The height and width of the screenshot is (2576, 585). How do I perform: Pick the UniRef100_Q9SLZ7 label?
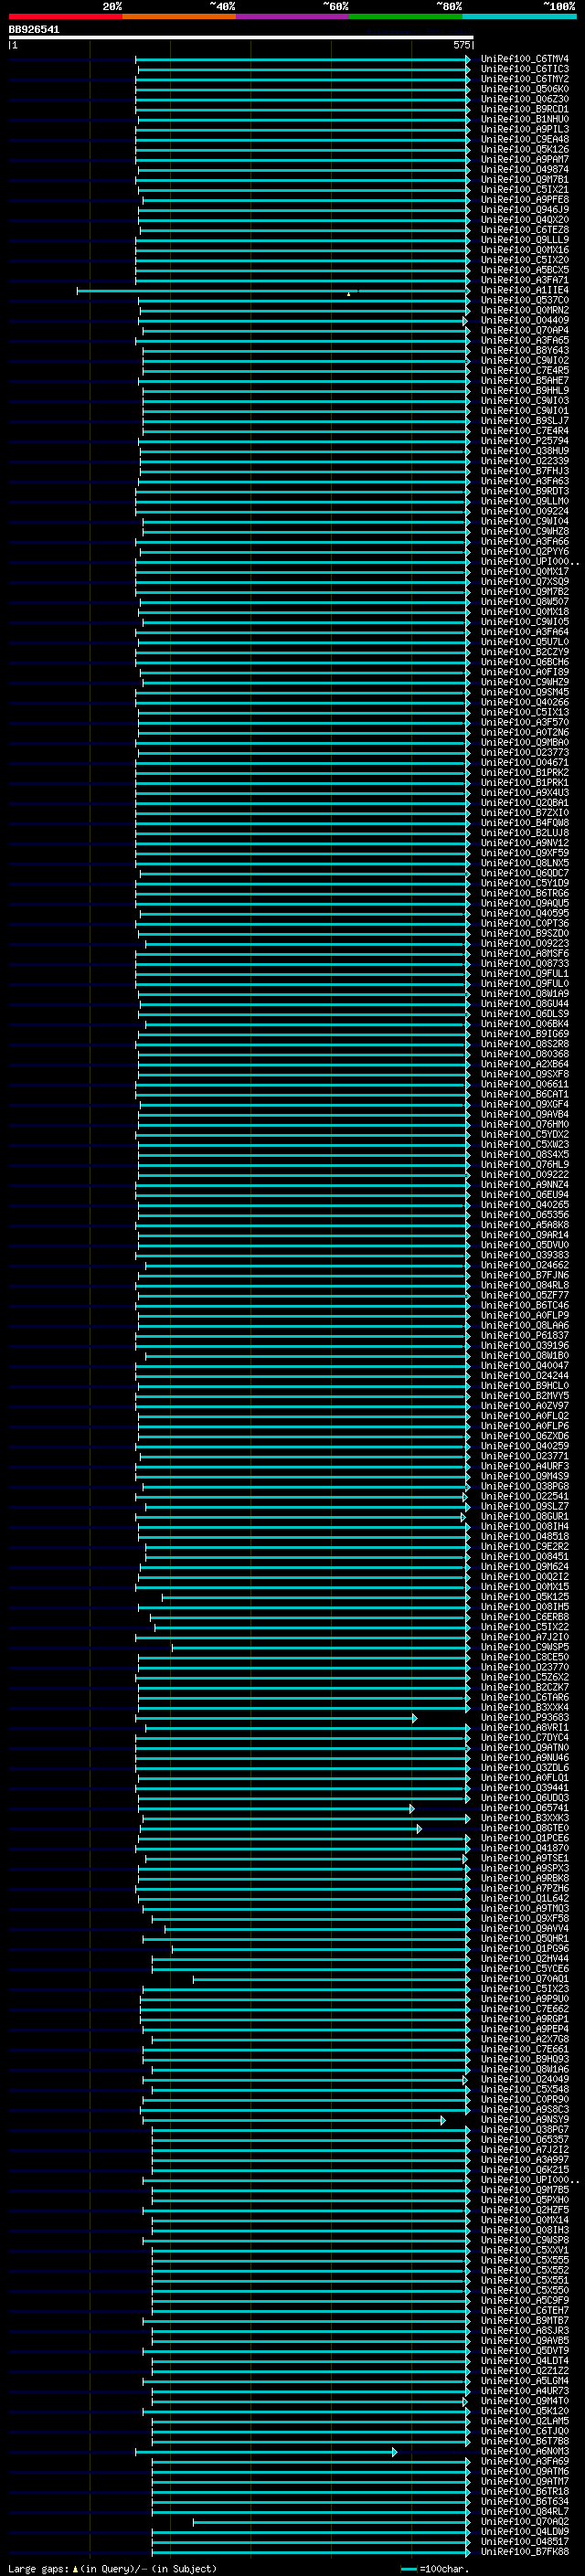pyautogui.click(x=525, y=1506)
